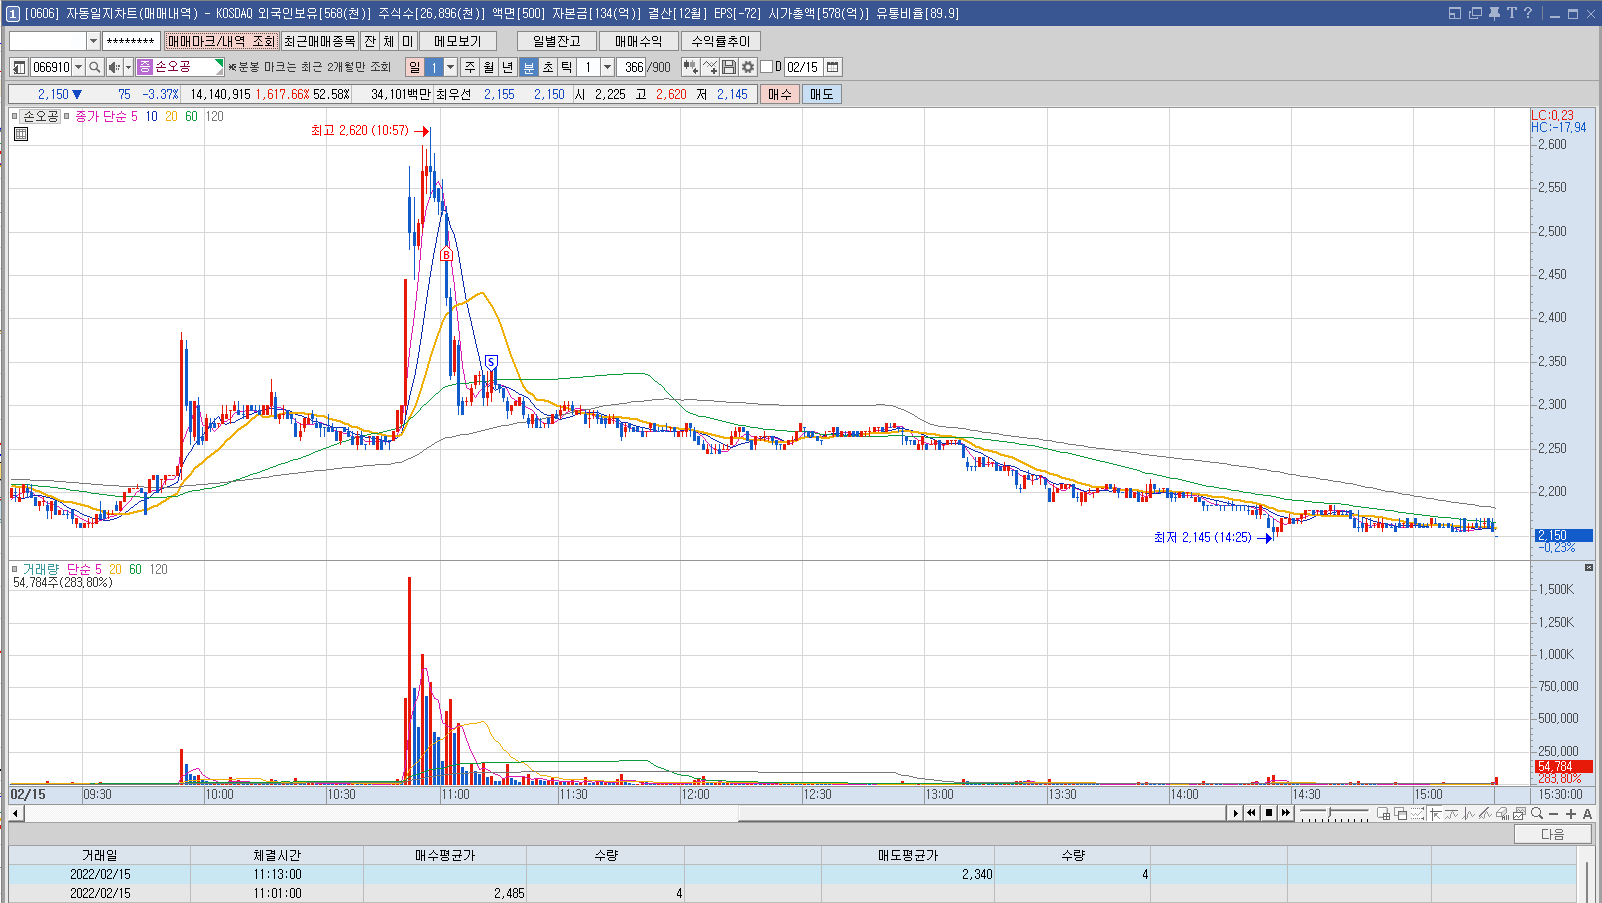Open the 손오공 stock name combo box
Image resolution: width=1602 pixels, height=903 pixels.
coord(180,67)
